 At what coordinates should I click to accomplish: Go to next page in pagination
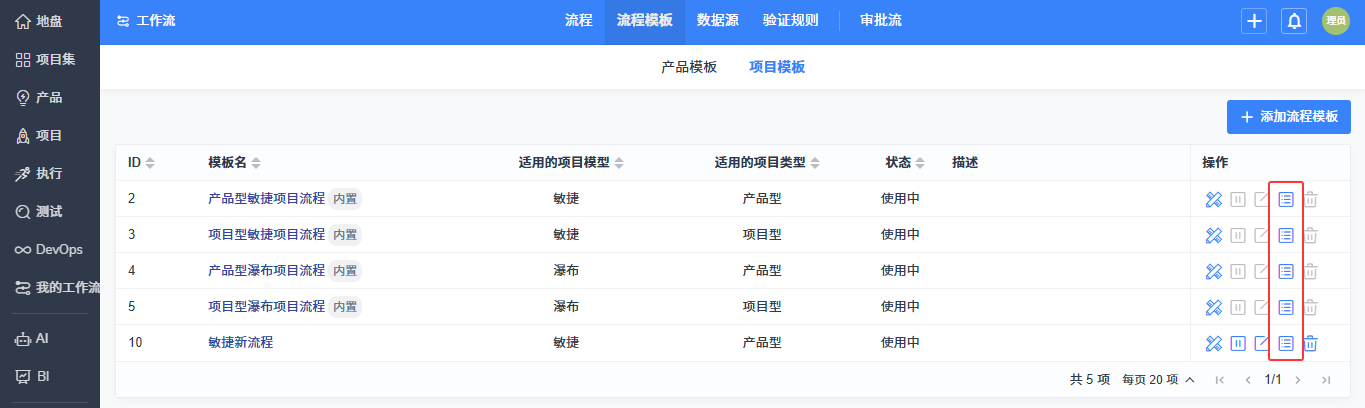click(1298, 380)
